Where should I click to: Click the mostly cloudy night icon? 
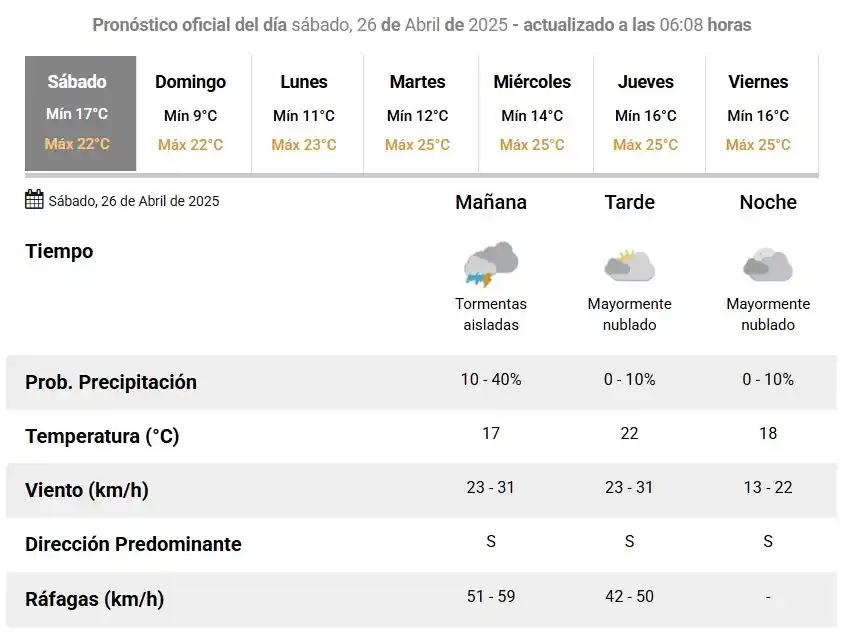tap(767, 265)
